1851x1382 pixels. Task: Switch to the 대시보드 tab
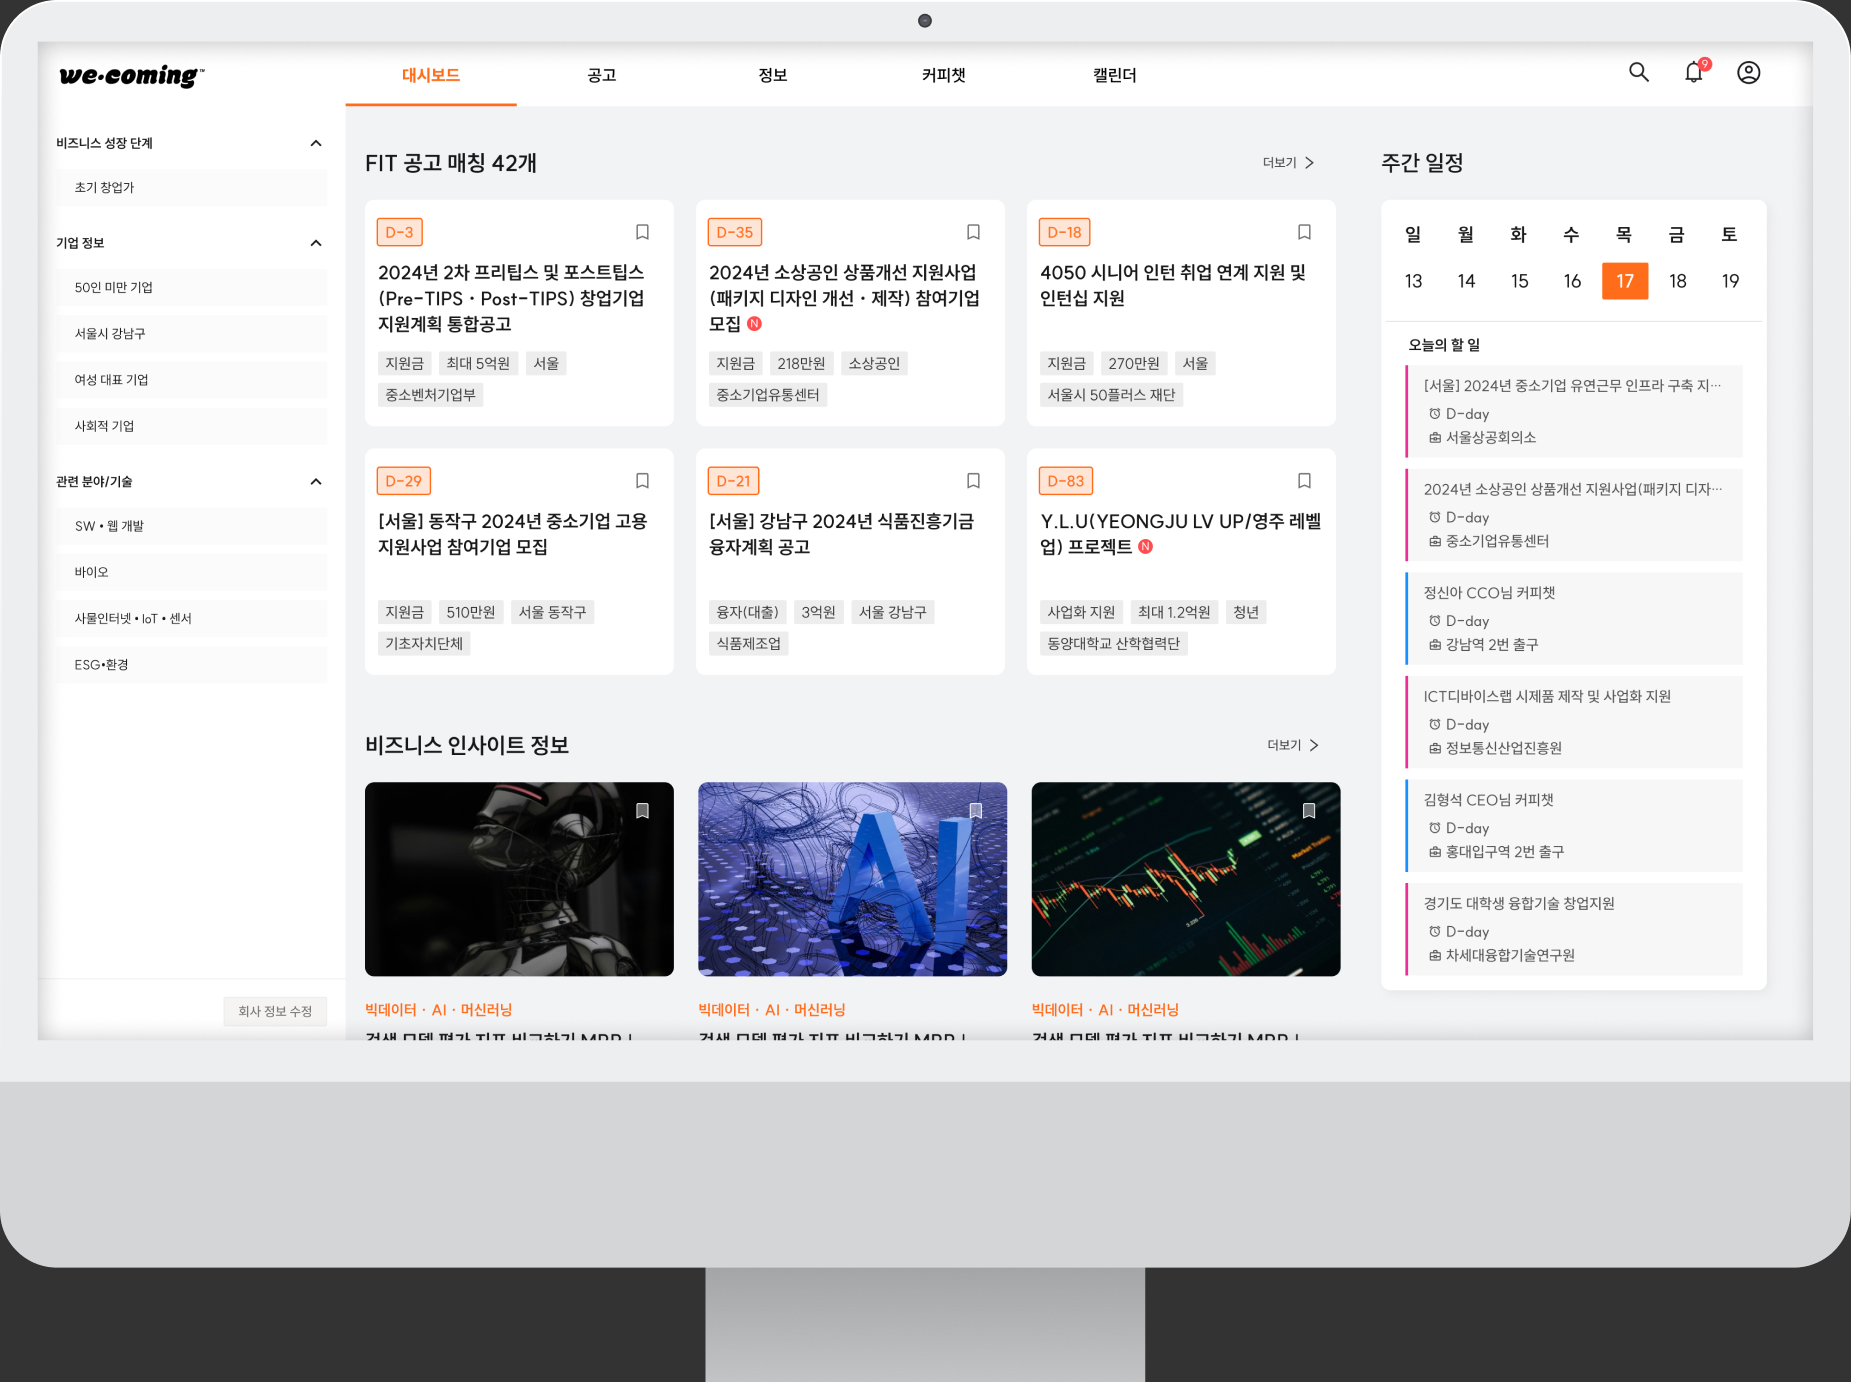point(431,75)
